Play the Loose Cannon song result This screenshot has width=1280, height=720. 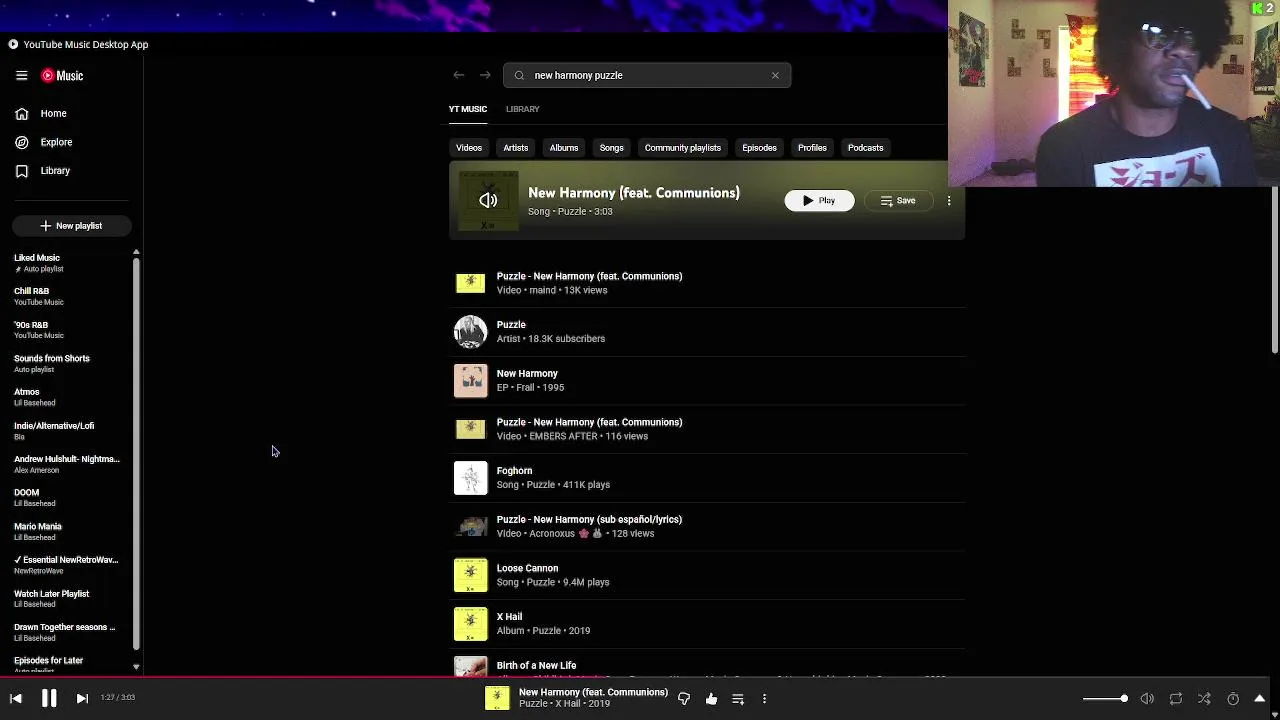point(708,575)
